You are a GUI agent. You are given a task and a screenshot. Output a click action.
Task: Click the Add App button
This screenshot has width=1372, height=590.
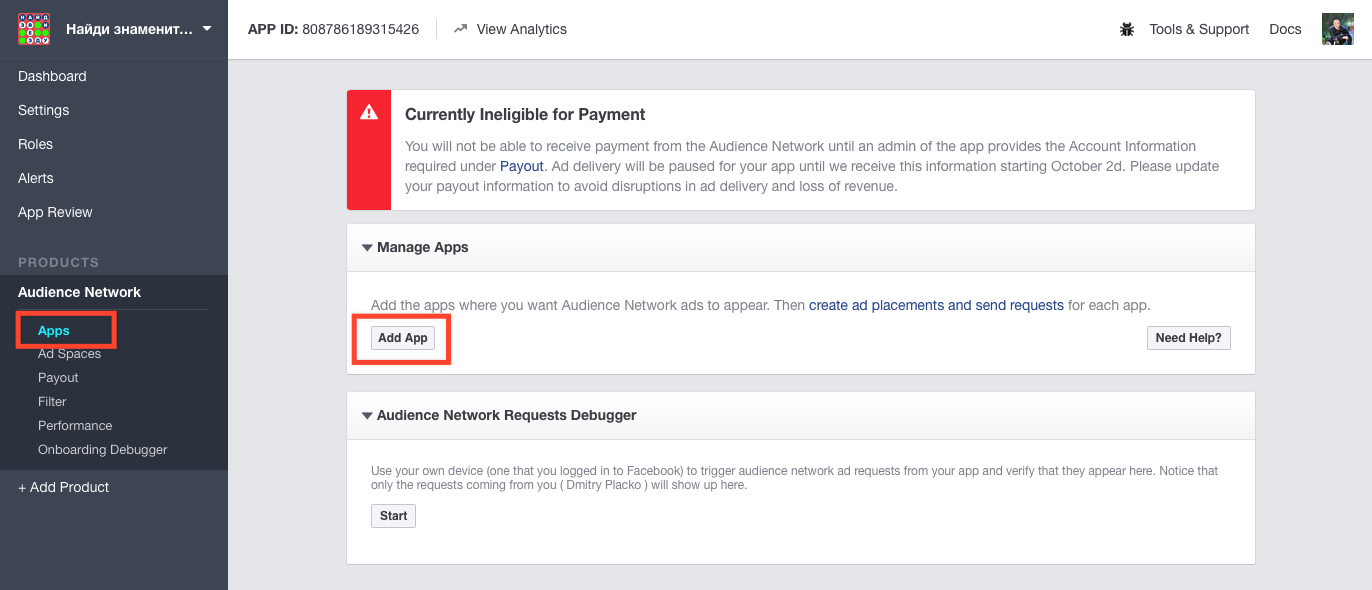click(403, 338)
